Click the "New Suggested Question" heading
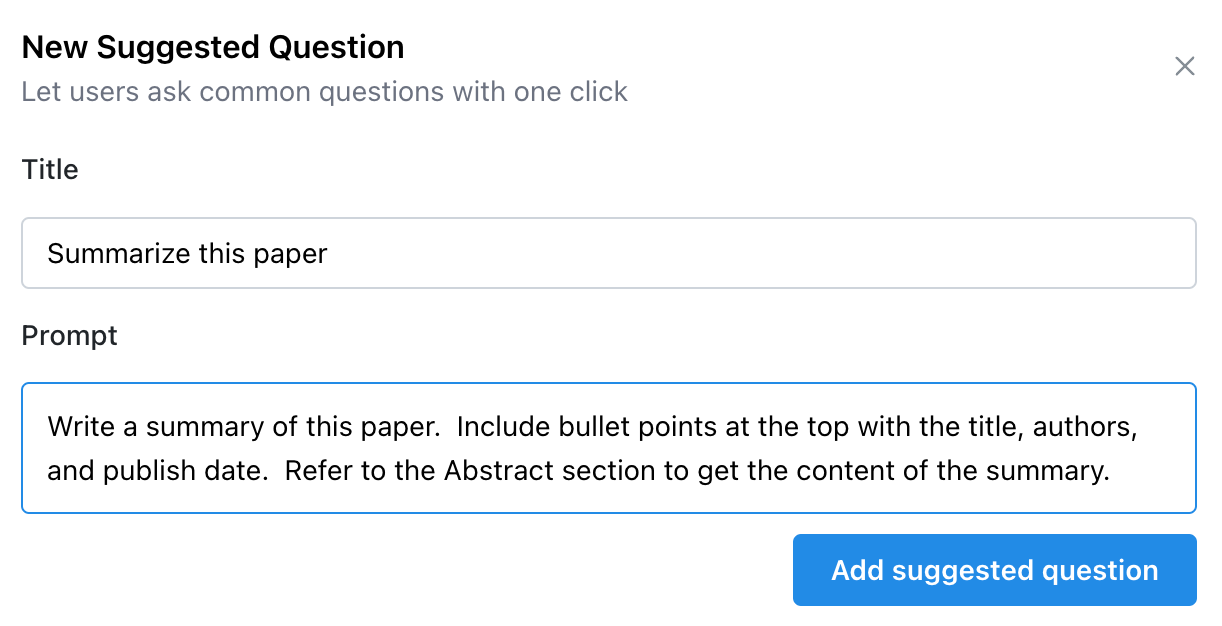The height and width of the screenshot is (626, 1222). tap(213, 47)
